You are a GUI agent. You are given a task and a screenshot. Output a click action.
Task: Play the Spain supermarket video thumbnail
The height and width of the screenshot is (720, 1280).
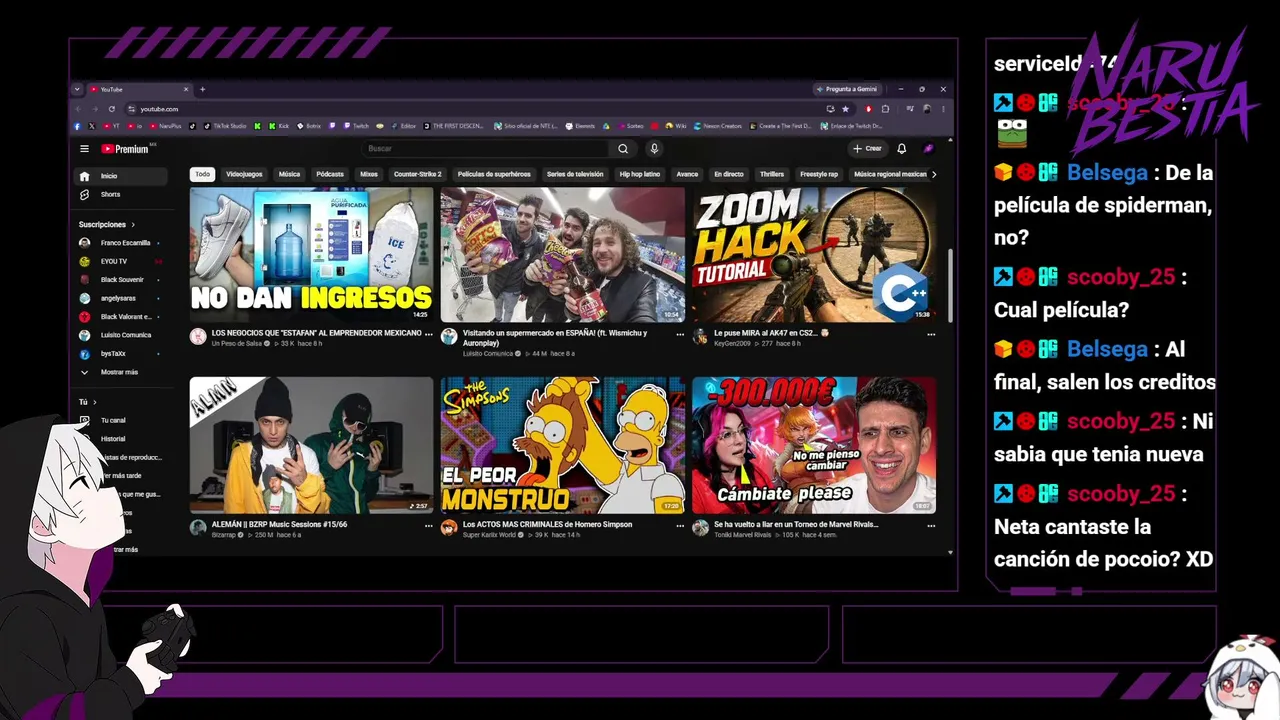click(563, 254)
